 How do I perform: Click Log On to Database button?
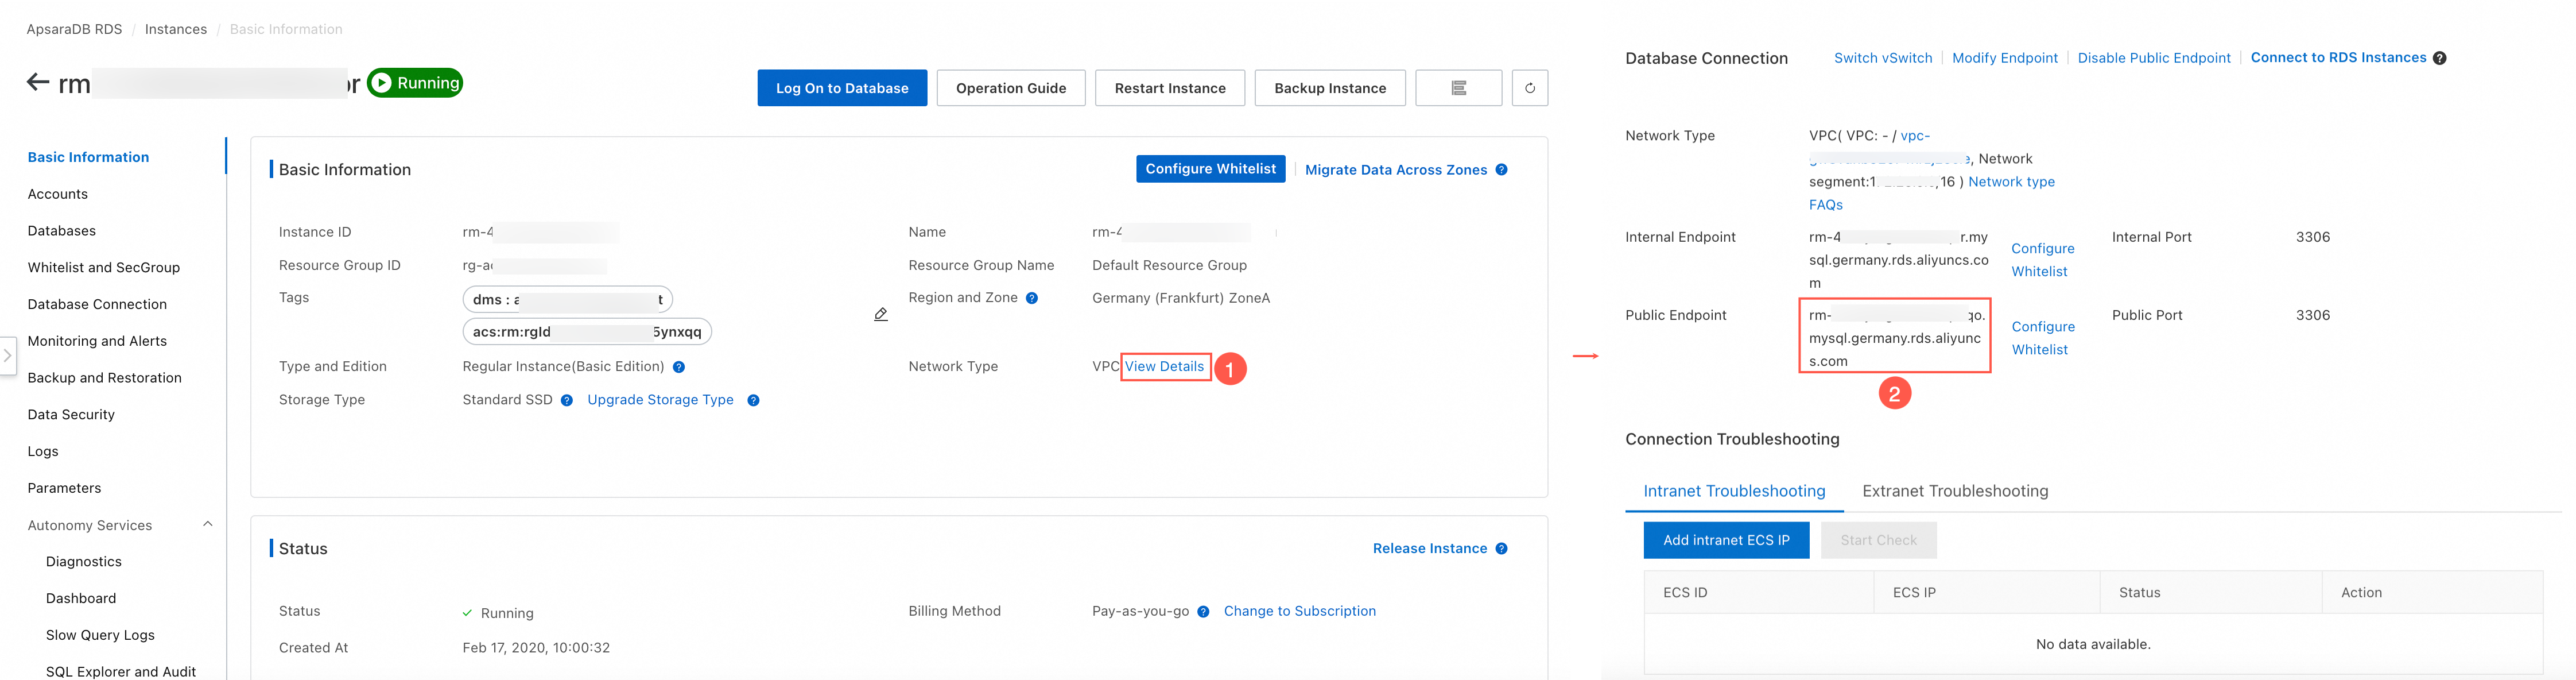(842, 88)
